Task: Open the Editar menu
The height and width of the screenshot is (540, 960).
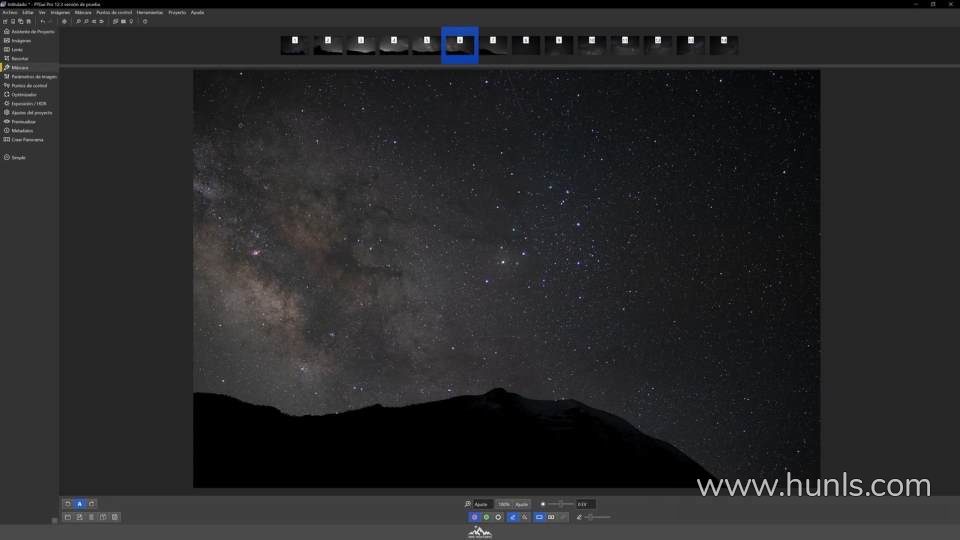Action: pos(28,12)
